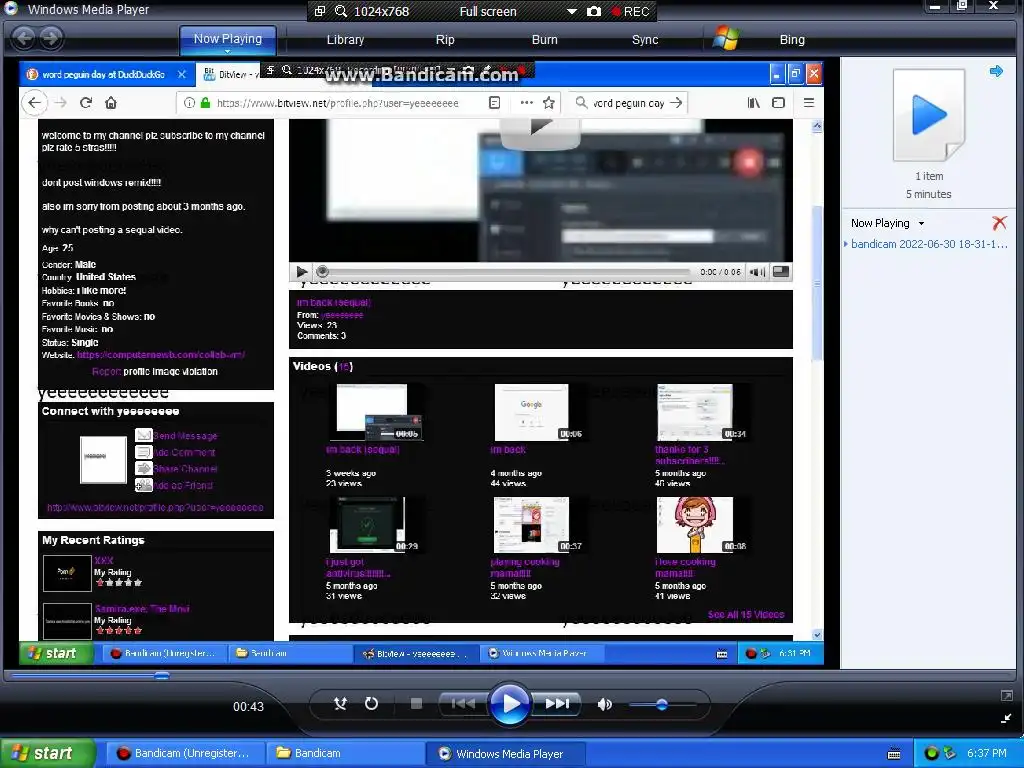Select the 1024x768 size in Bandicam bar
Image resolution: width=1024 pixels, height=768 pixels.
381,11
